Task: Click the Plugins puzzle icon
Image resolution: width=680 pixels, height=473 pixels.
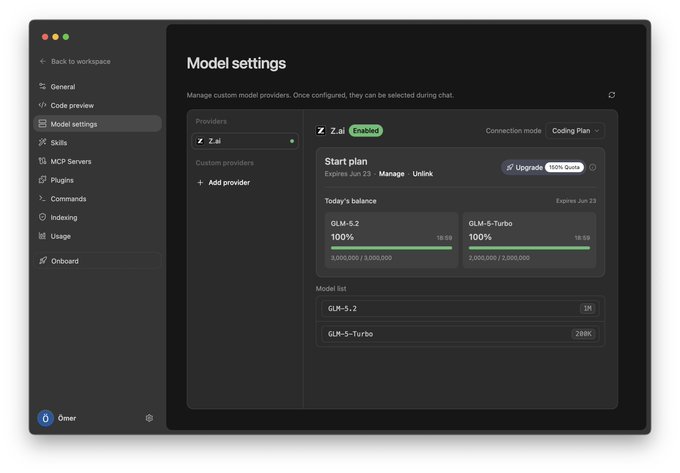Action: pos(42,179)
